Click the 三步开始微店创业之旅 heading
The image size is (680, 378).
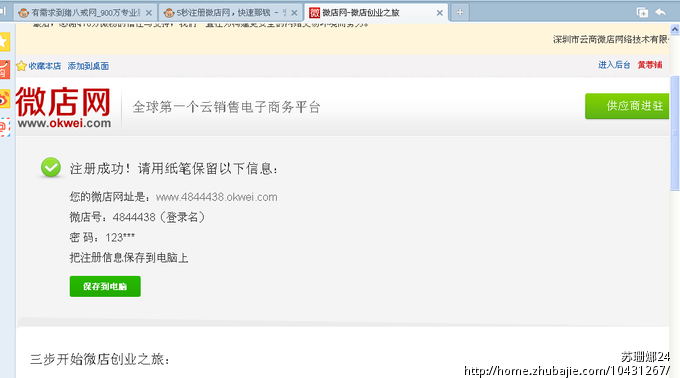100,359
